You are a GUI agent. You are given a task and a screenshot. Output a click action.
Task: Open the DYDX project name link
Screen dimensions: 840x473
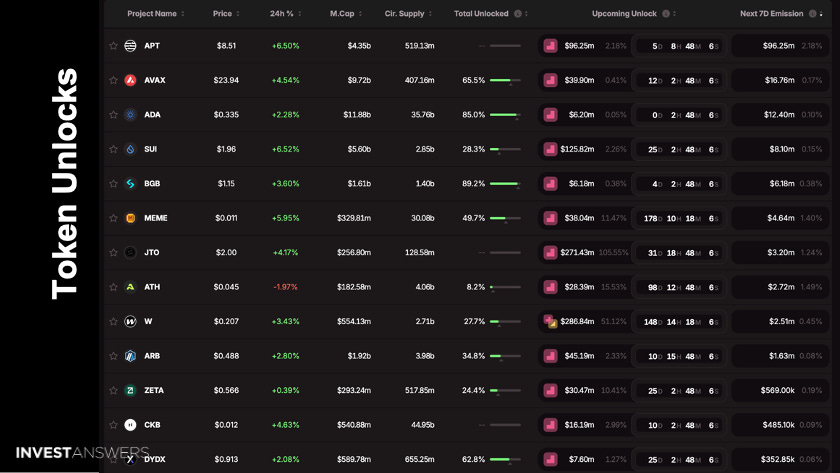pos(155,459)
